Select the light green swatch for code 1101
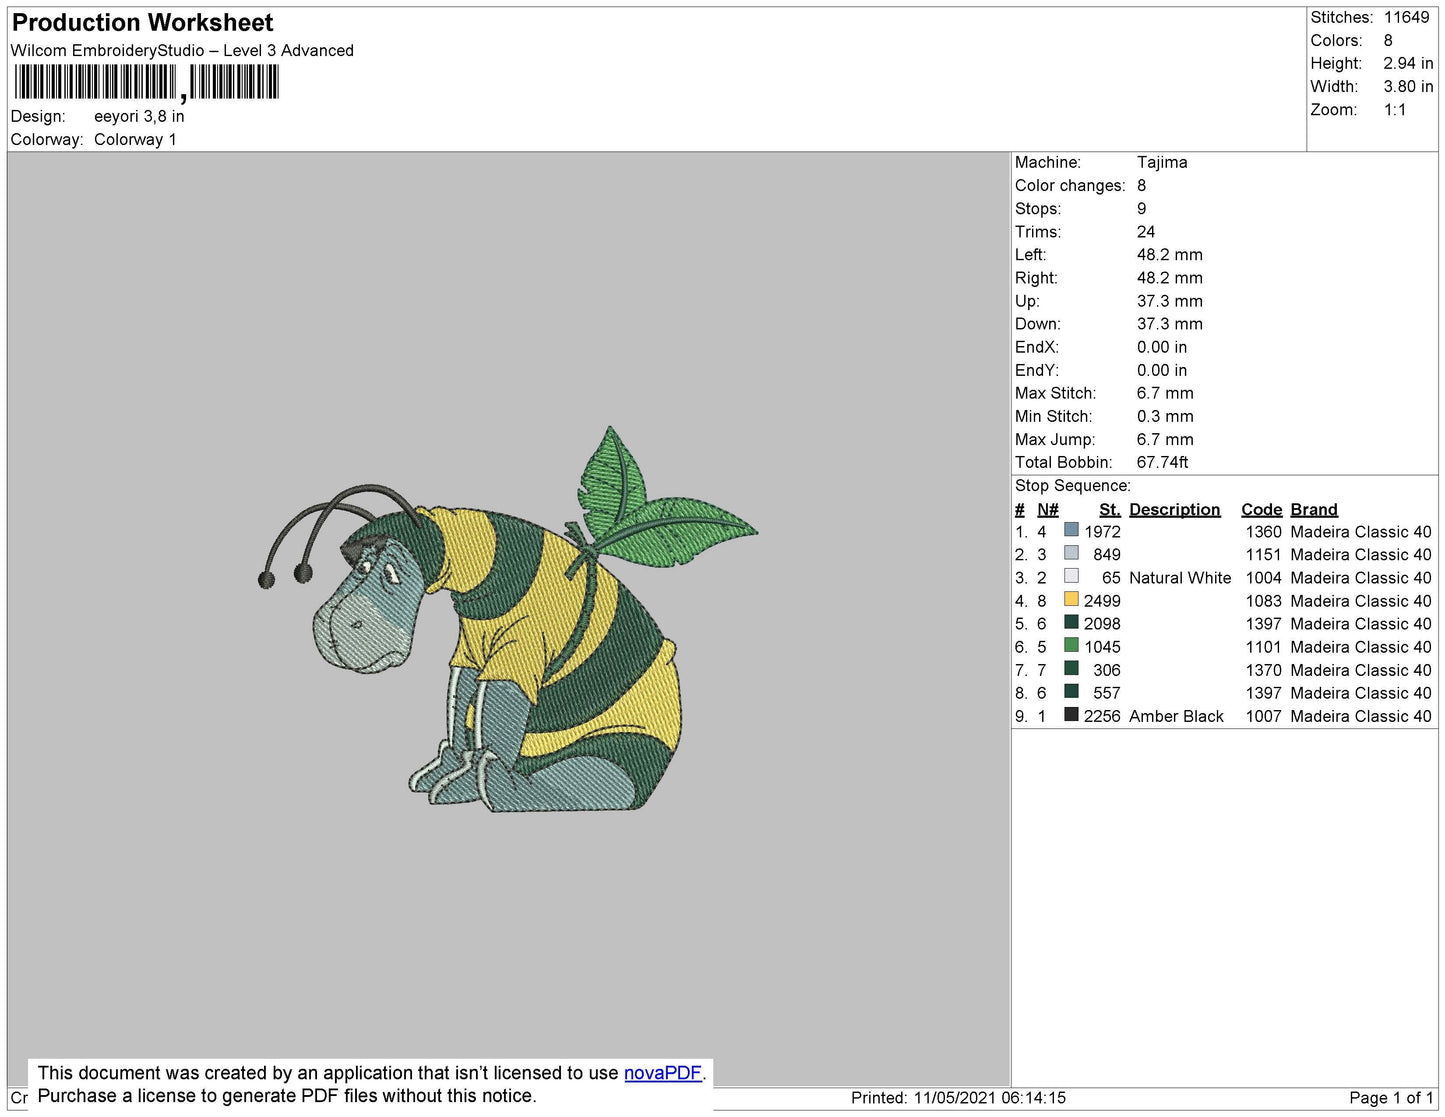Viewport: 1445px width, 1117px height. pos(1071,646)
